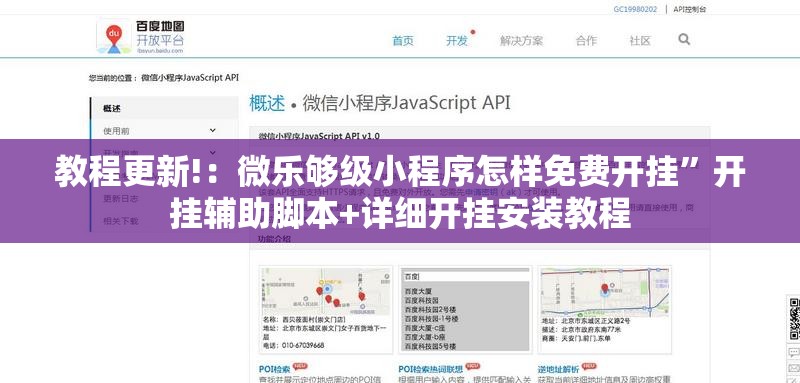This screenshot has width=800, height=383.
Task: Open the 百度 suggestion list thumbnail
Action: click(x=465, y=310)
